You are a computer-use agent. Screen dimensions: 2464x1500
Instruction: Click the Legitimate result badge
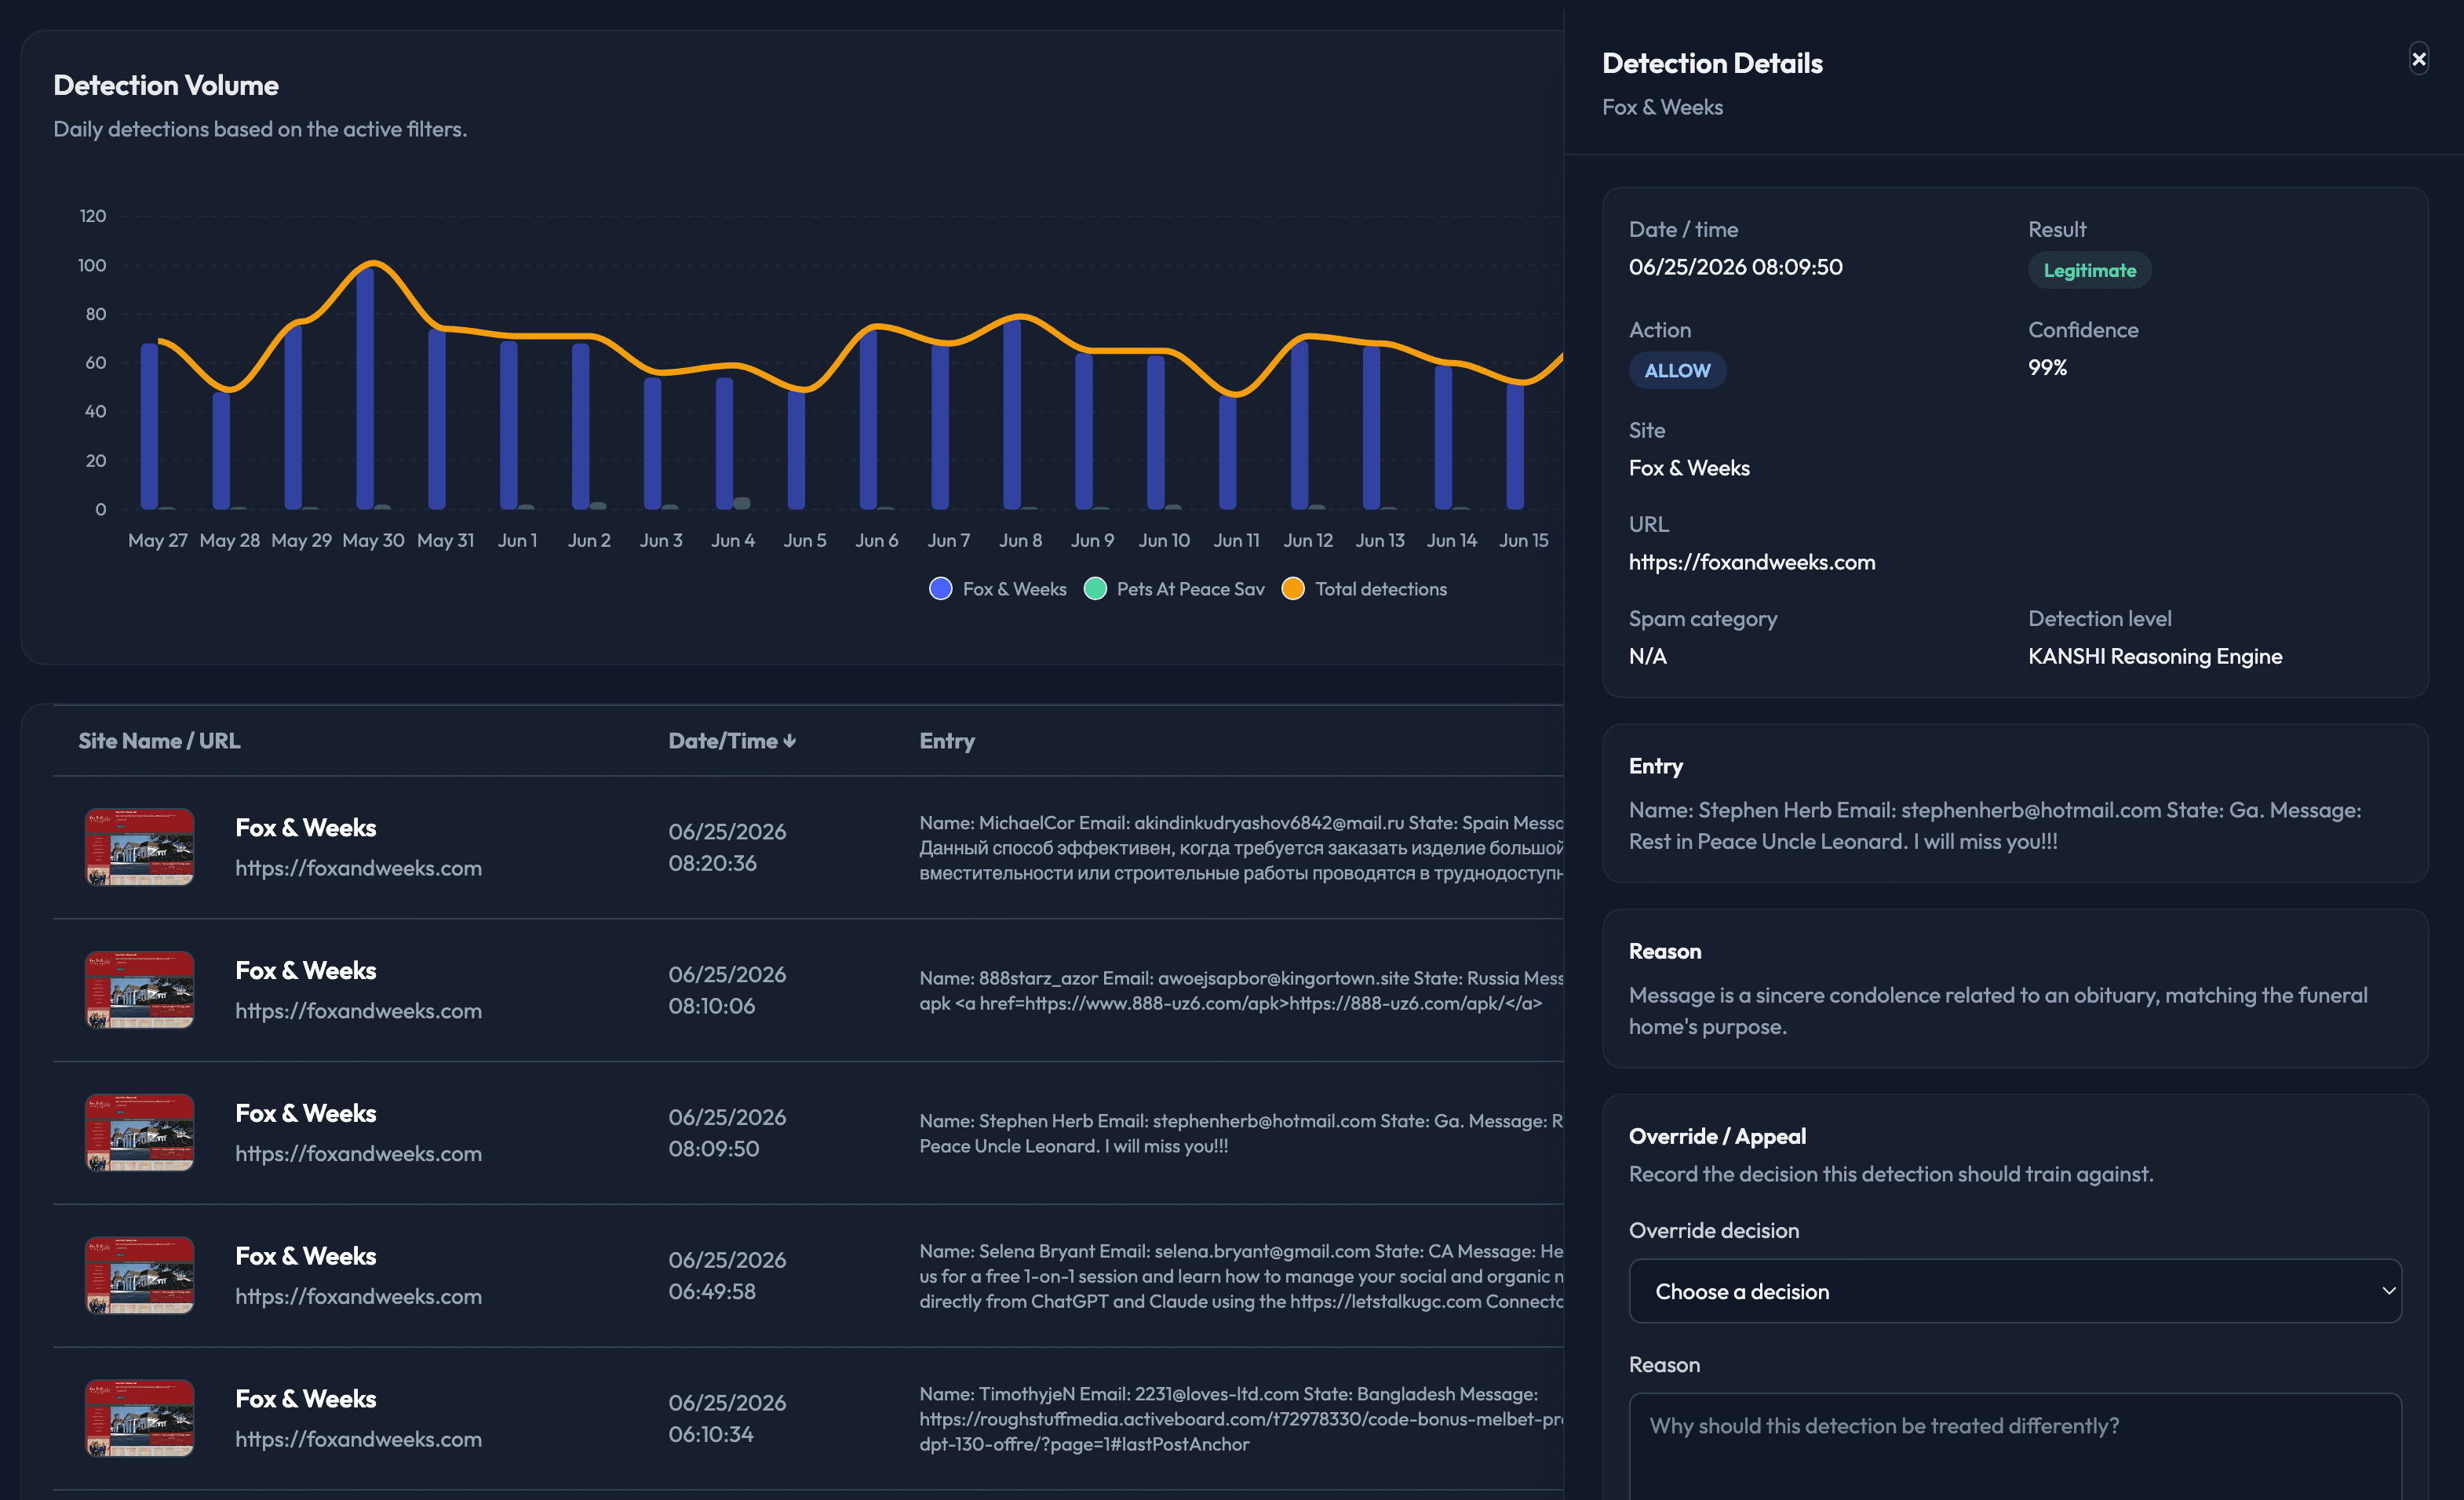(2089, 270)
